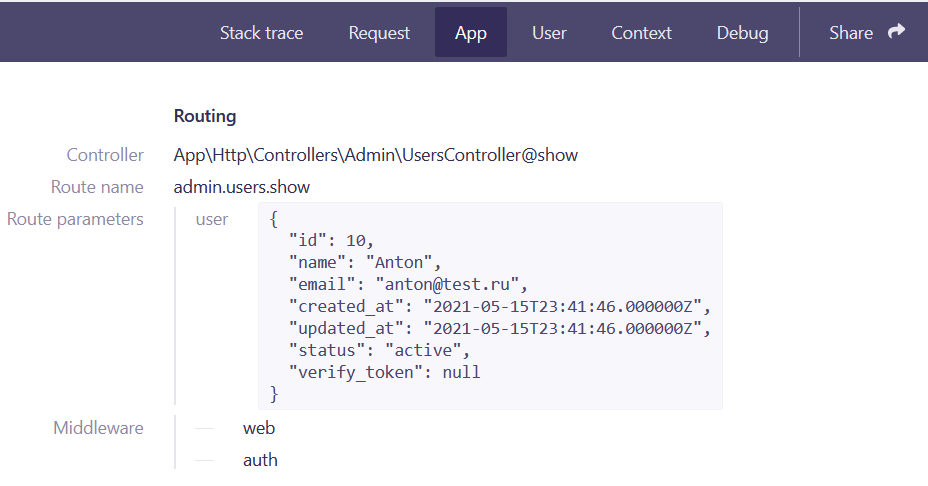Select the admin.users.show route name

click(x=241, y=187)
